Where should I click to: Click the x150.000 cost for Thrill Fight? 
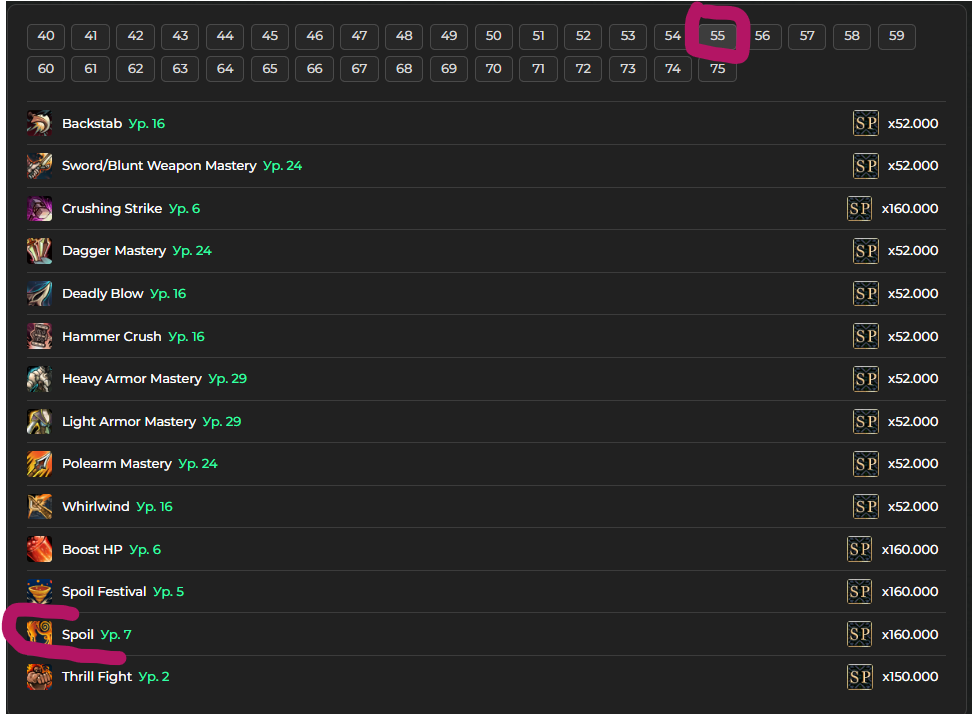coord(910,677)
